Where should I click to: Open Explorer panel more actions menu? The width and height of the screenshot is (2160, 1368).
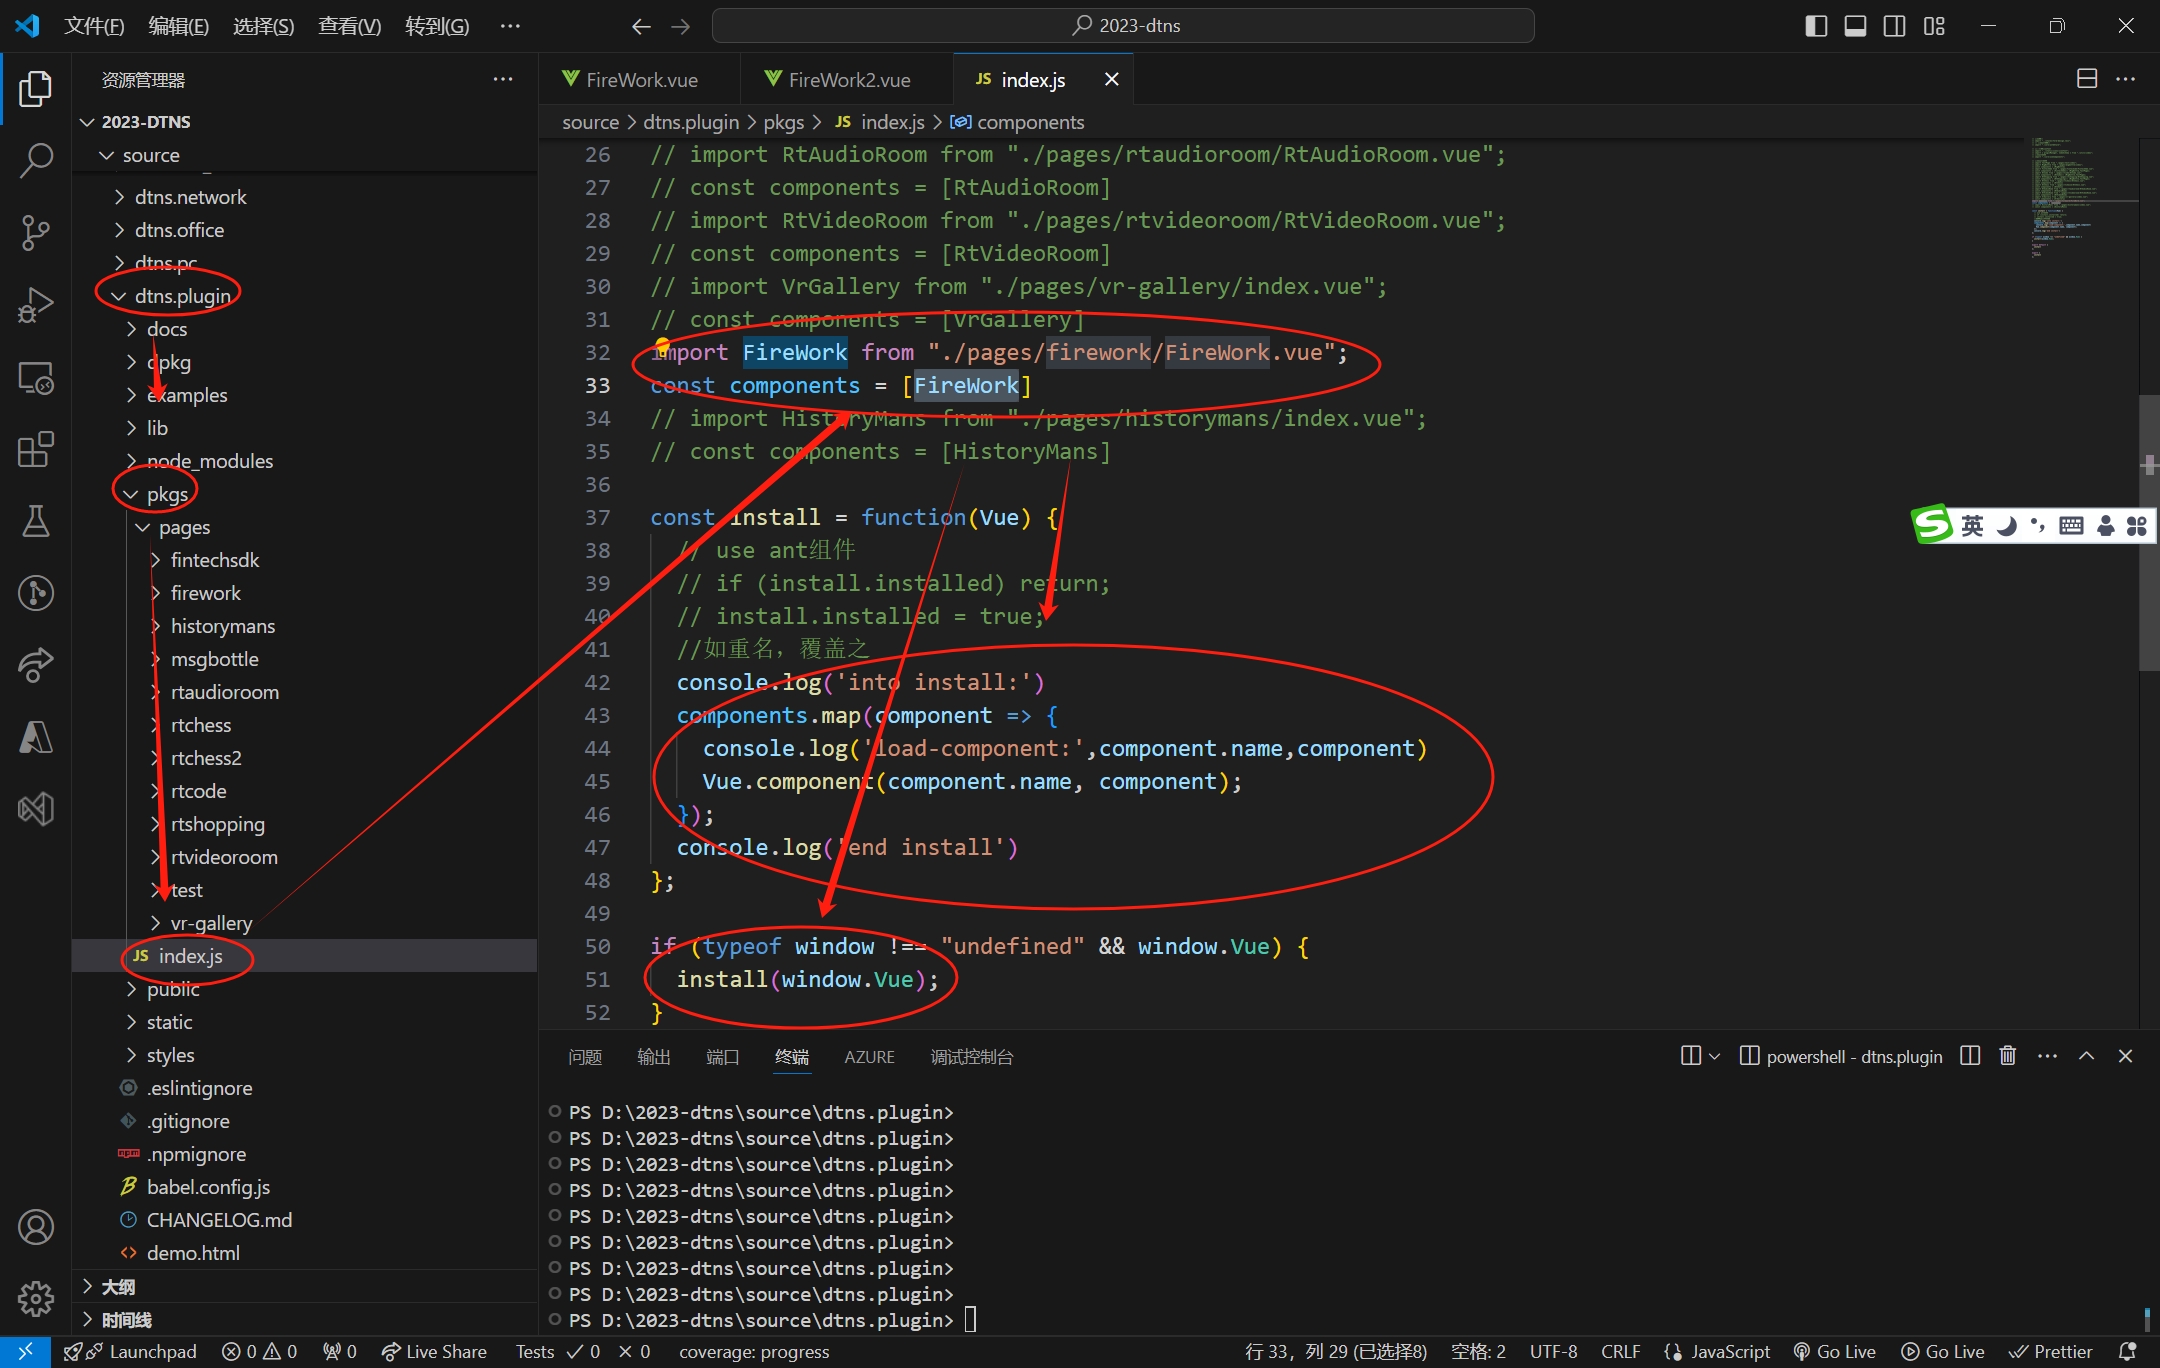503,79
